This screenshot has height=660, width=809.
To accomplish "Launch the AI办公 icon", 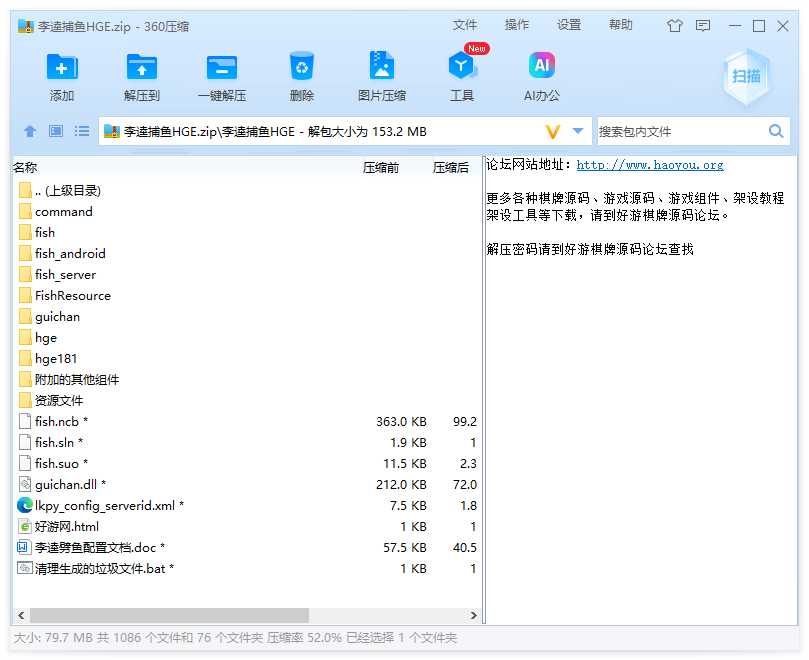I will pos(542,66).
